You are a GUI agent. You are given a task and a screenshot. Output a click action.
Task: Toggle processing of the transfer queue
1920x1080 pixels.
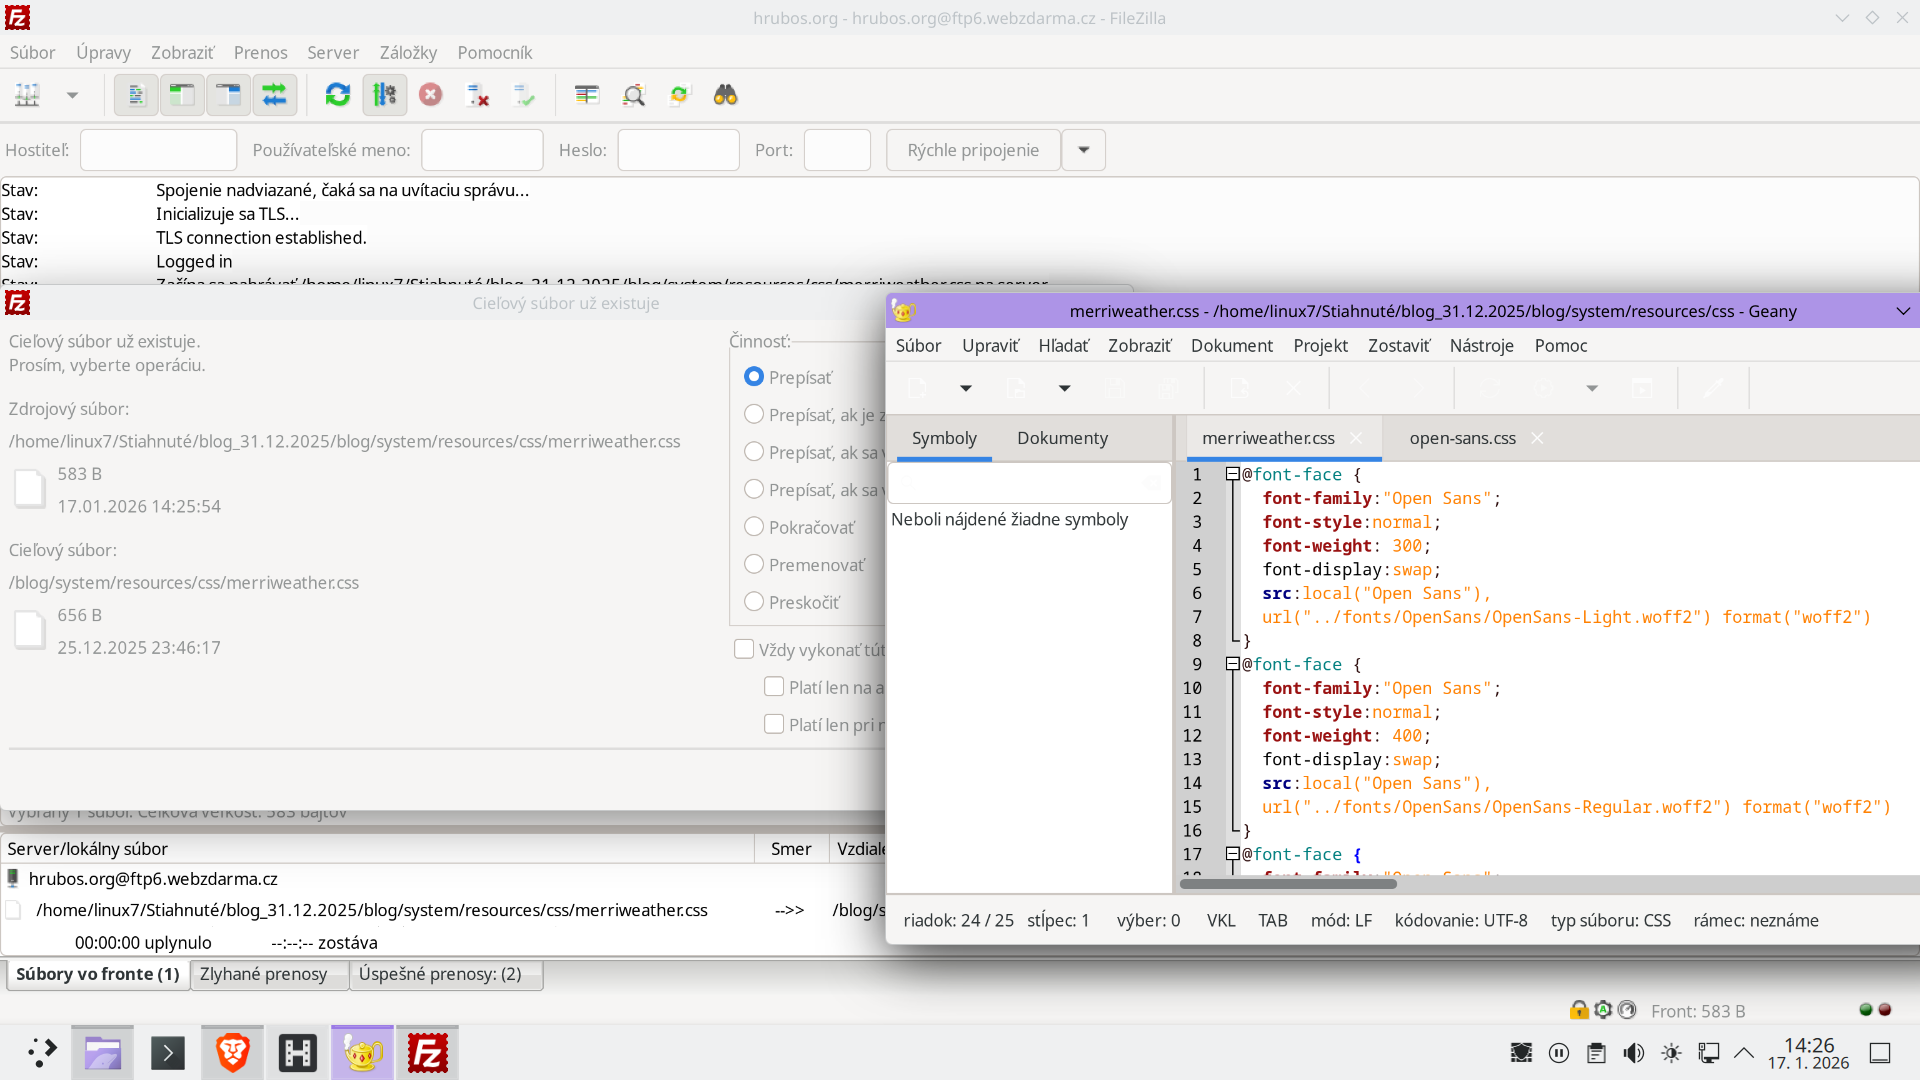[x=384, y=95]
